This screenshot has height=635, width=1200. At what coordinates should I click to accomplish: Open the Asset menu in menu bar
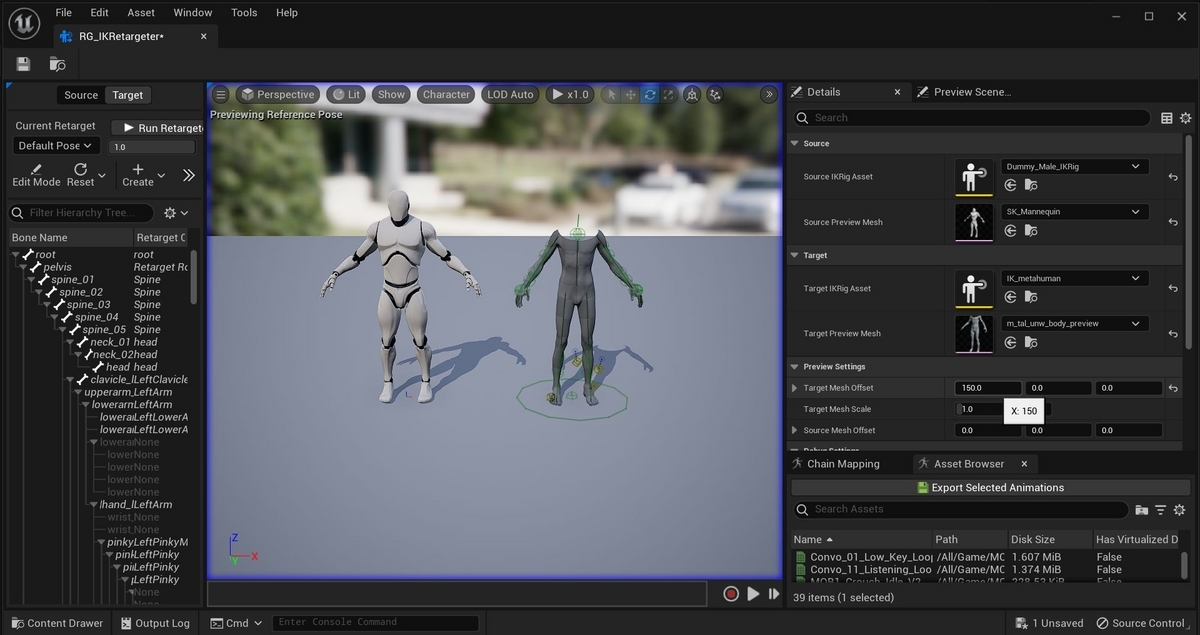click(x=141, y=13)
